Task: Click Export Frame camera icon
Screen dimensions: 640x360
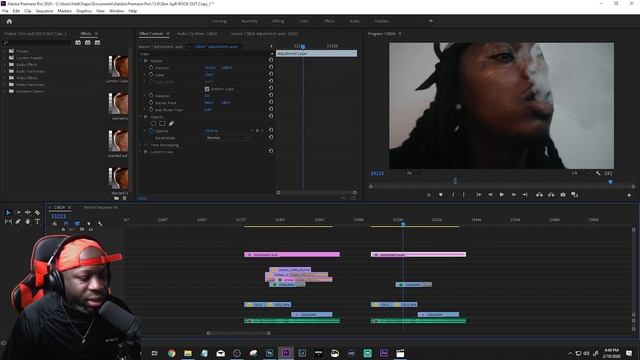Action: (563, 195)
